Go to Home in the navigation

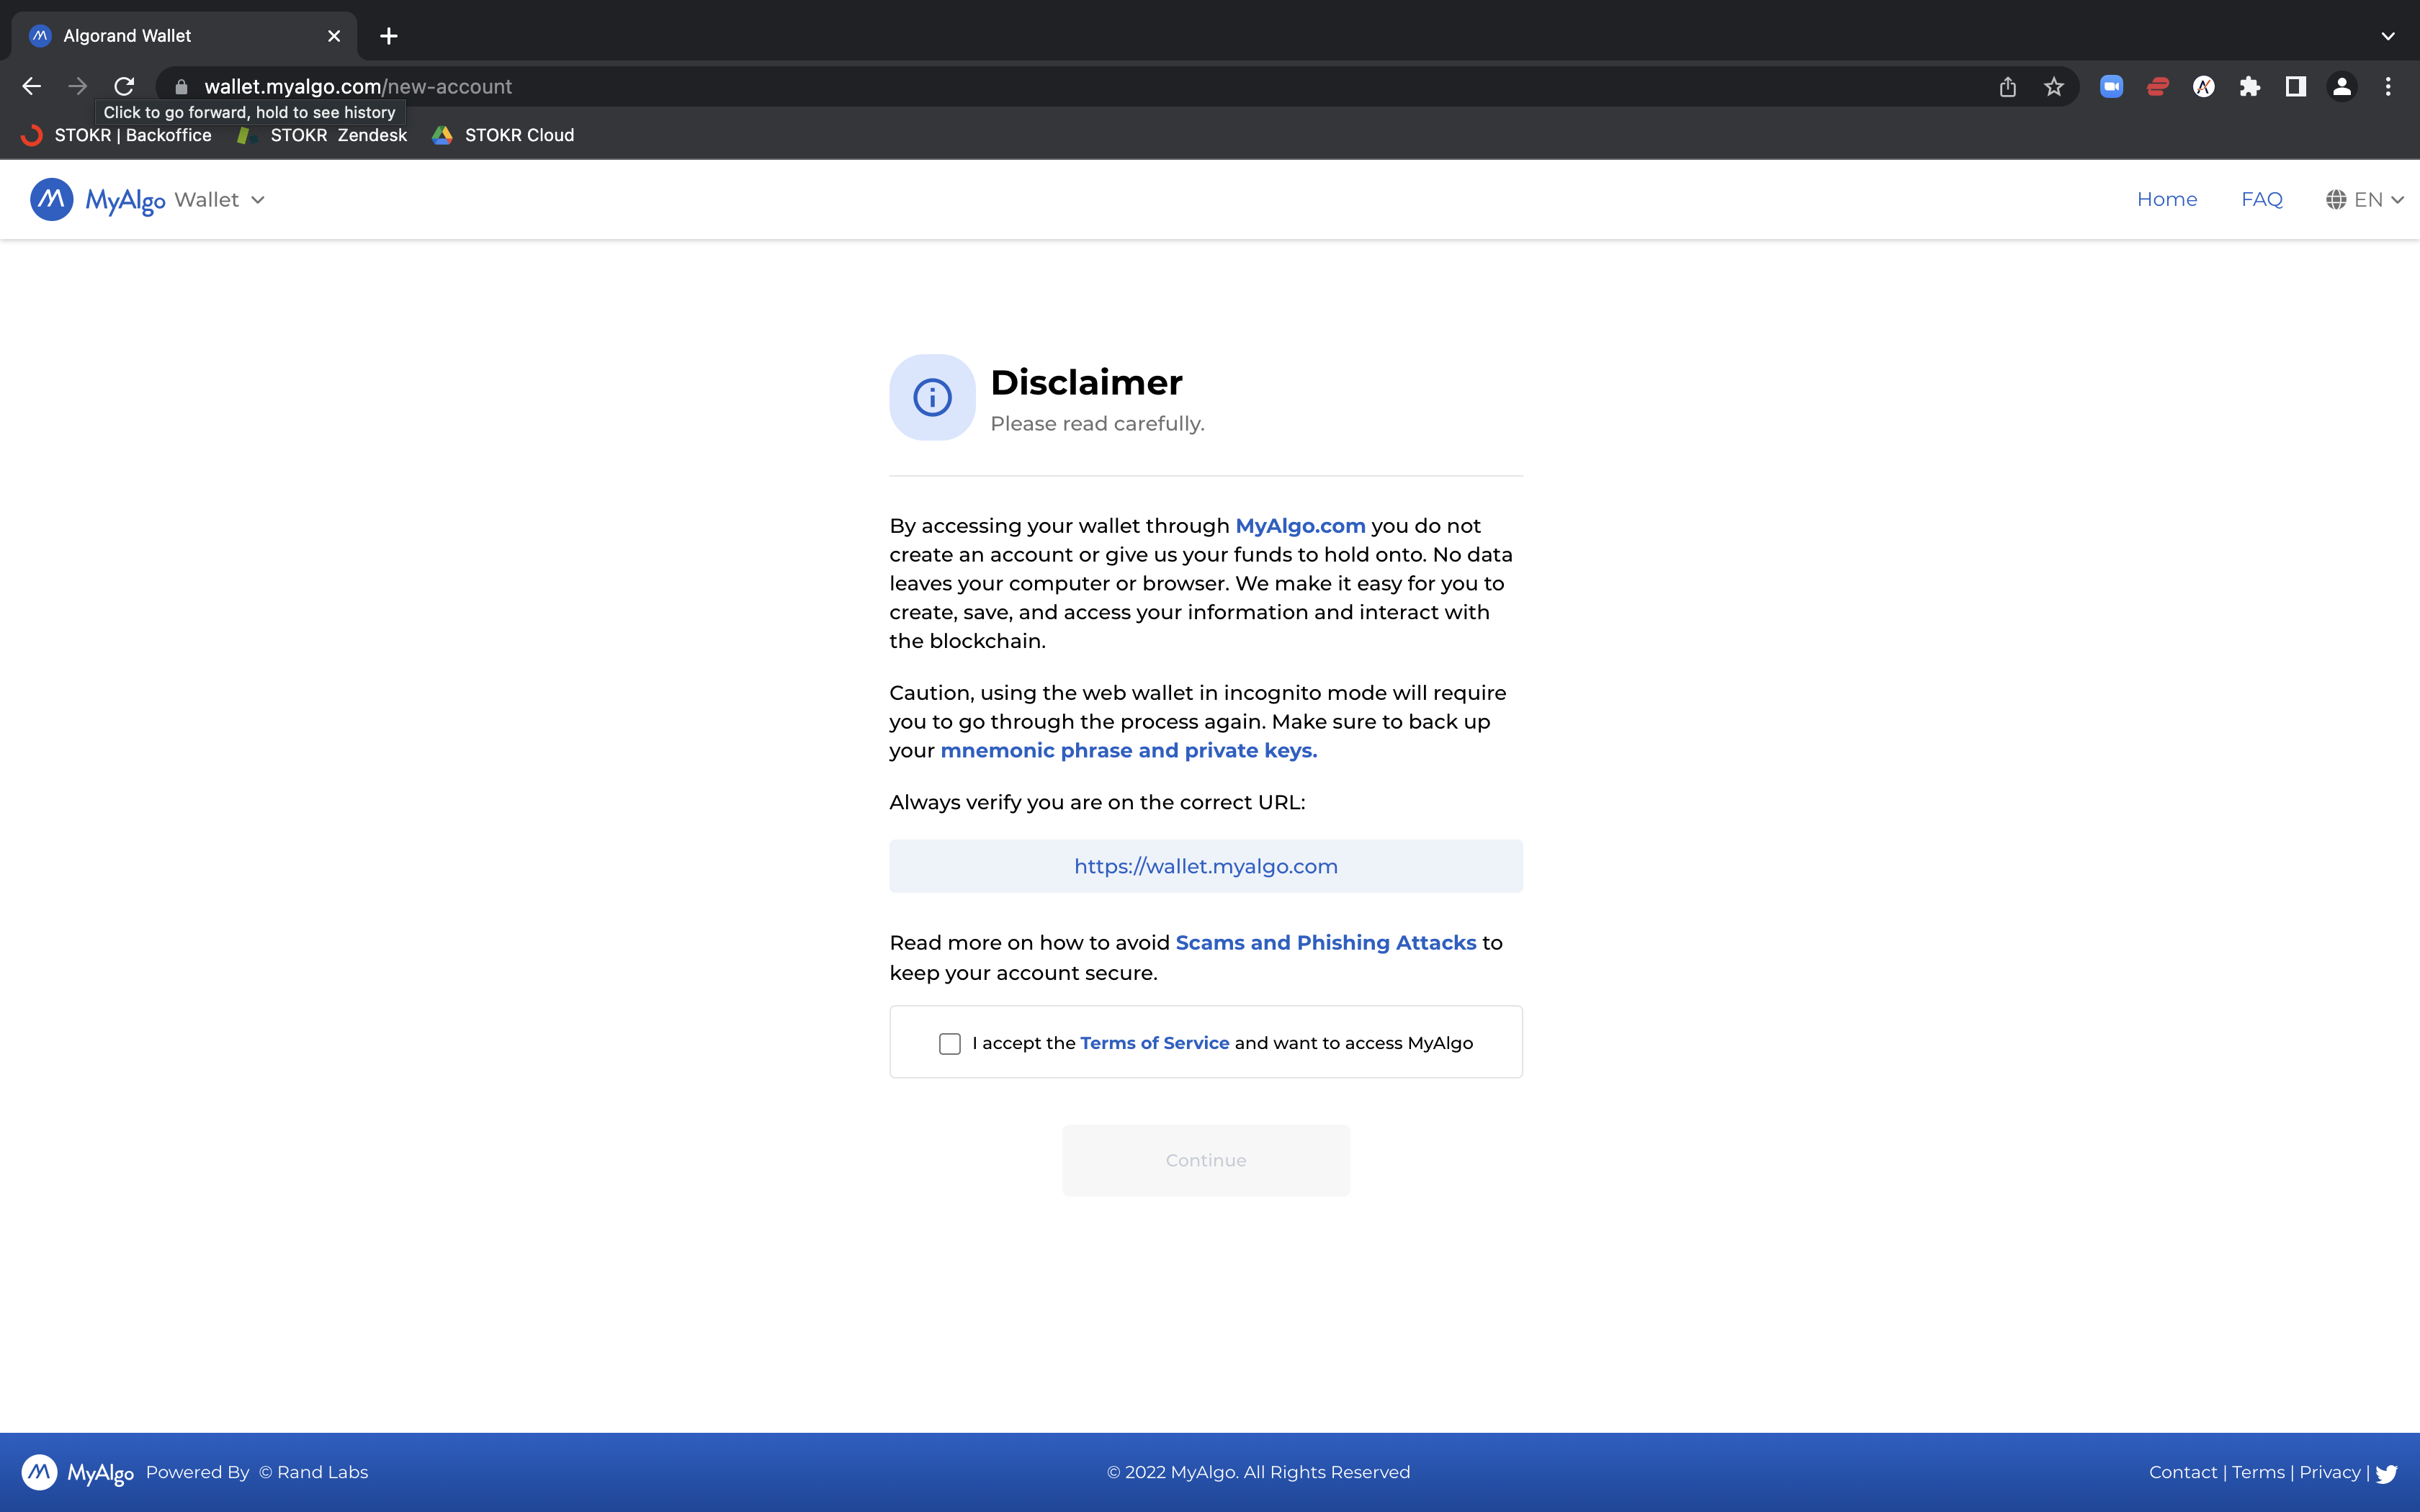[2167, 199]
